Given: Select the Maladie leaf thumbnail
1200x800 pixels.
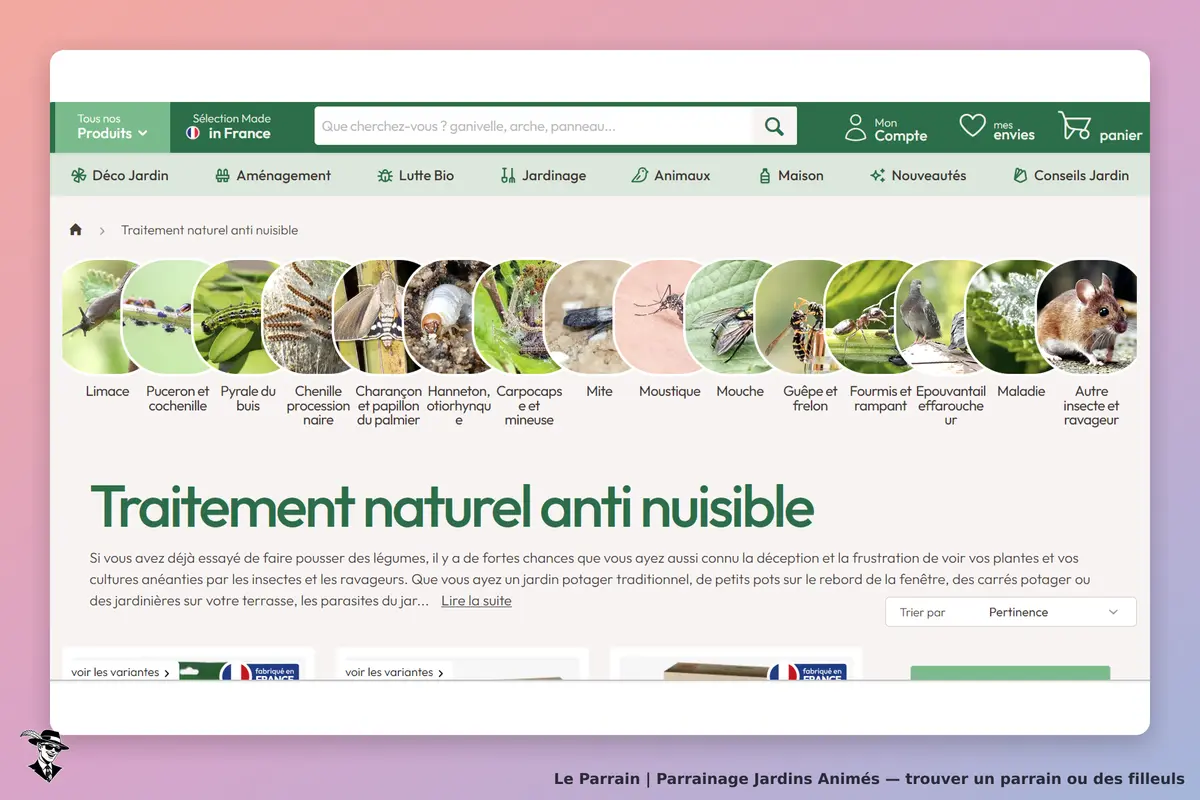Looking at the screenshot, I should point(1007,317).
